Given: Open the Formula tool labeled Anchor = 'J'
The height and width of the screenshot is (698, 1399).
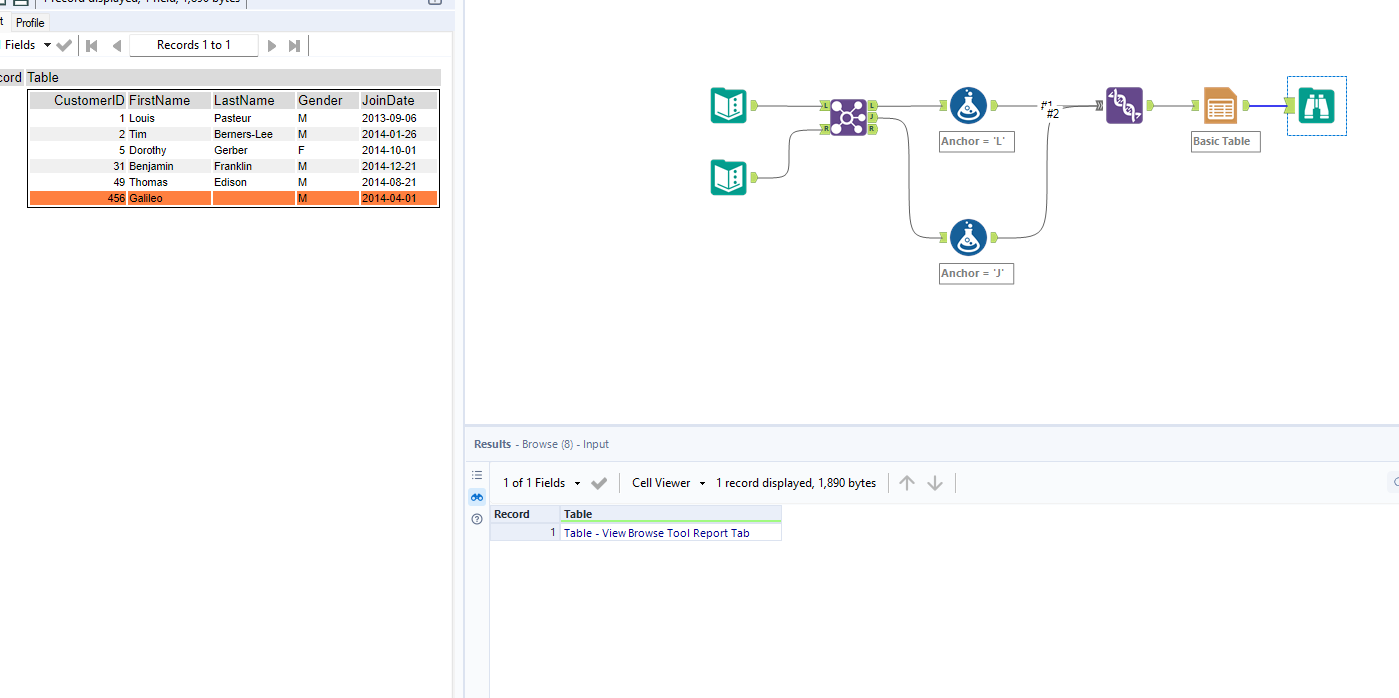Looking at the screenshot, I should click(968, 236).
